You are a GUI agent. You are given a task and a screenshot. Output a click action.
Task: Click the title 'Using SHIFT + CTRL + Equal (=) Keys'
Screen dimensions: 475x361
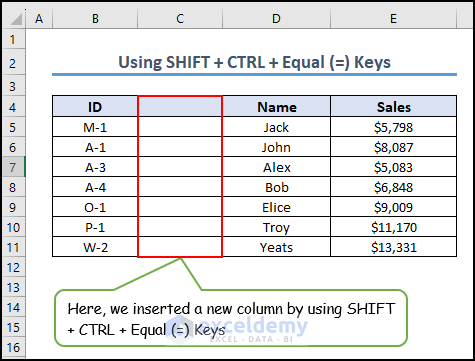coord(254,62)
